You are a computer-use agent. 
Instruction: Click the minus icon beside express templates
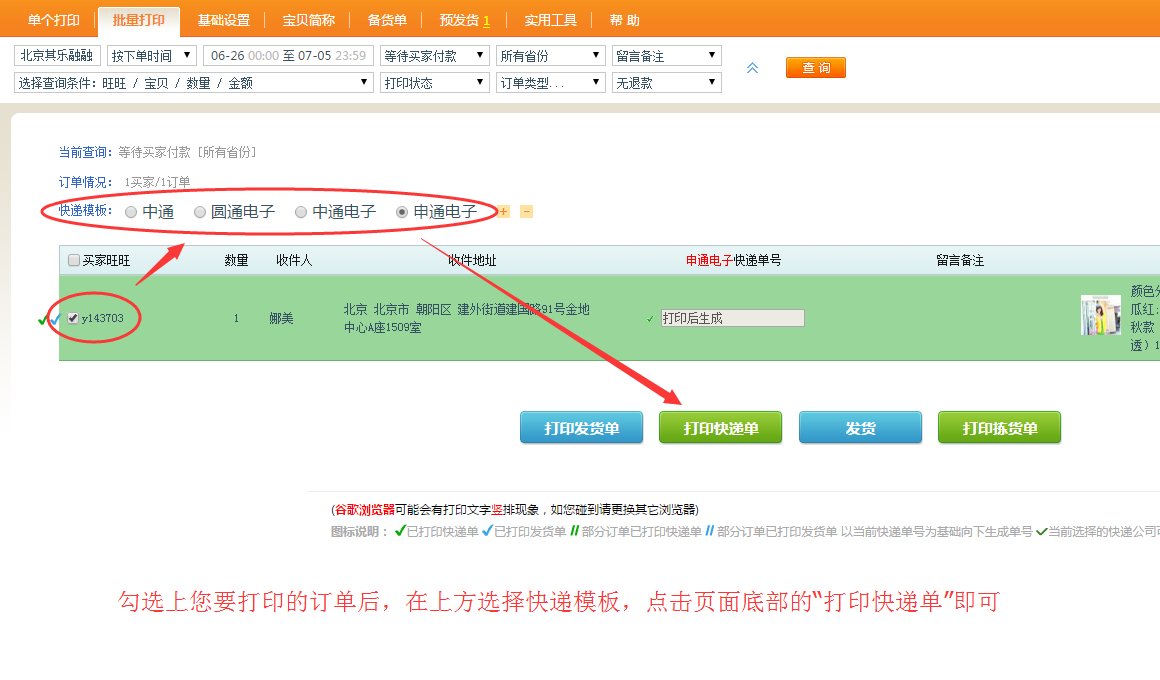tap(527, 212)
